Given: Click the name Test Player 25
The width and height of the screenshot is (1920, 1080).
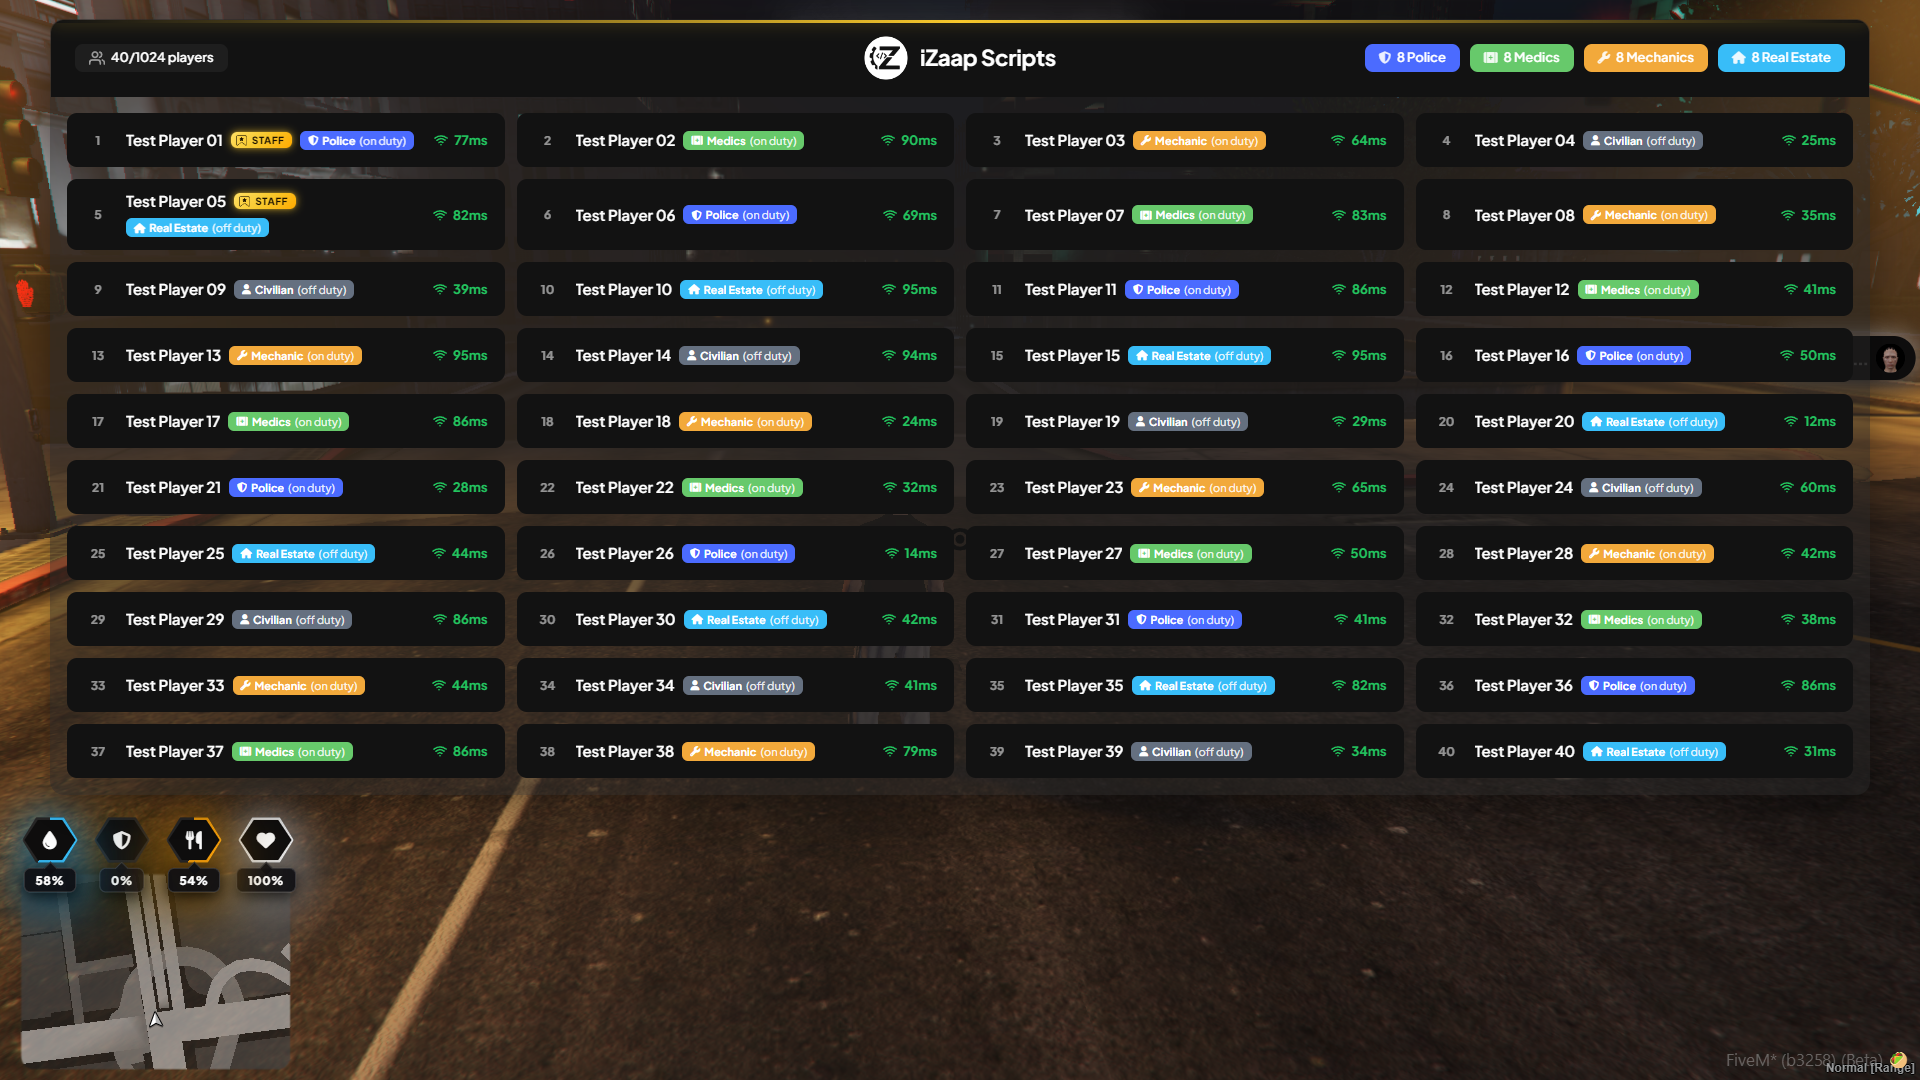Looking at the screenshot, I should coord(175,553).
